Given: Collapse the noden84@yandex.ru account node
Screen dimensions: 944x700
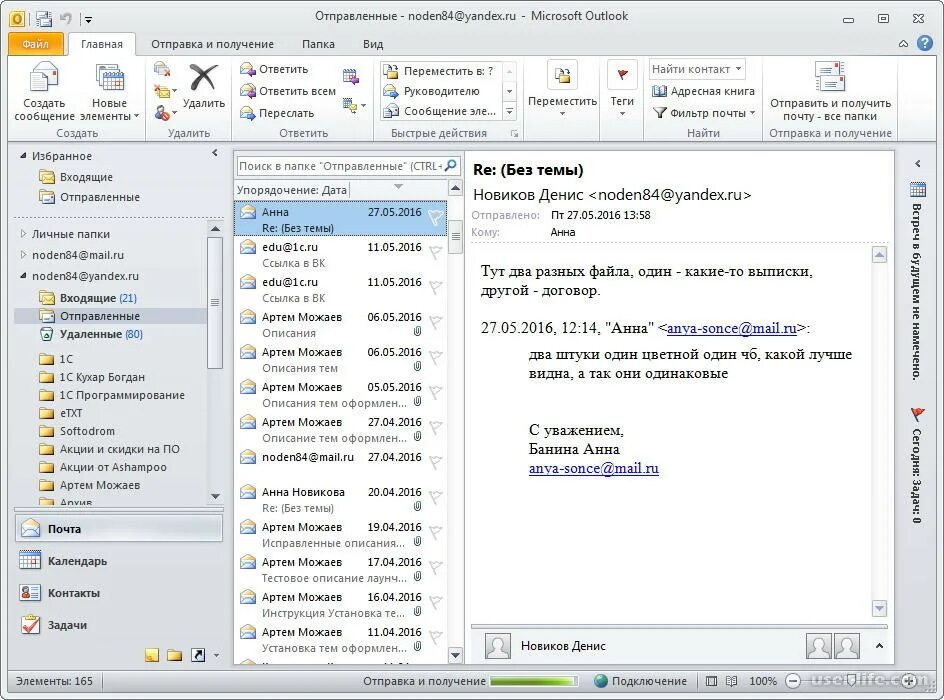Looking at the screenshot, I should tap(23, 276).
